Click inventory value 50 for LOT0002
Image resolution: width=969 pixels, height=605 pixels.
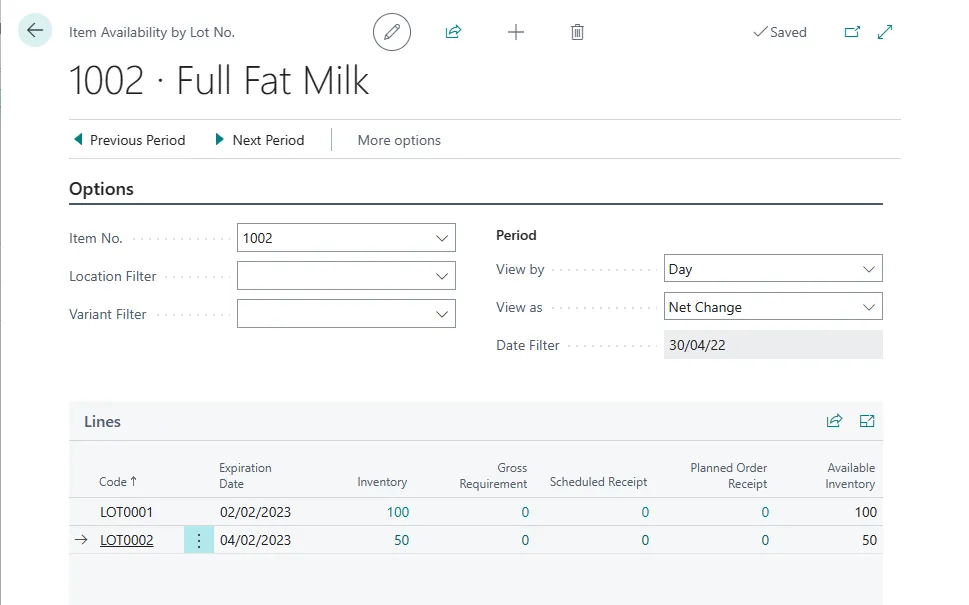pos(402,540)
